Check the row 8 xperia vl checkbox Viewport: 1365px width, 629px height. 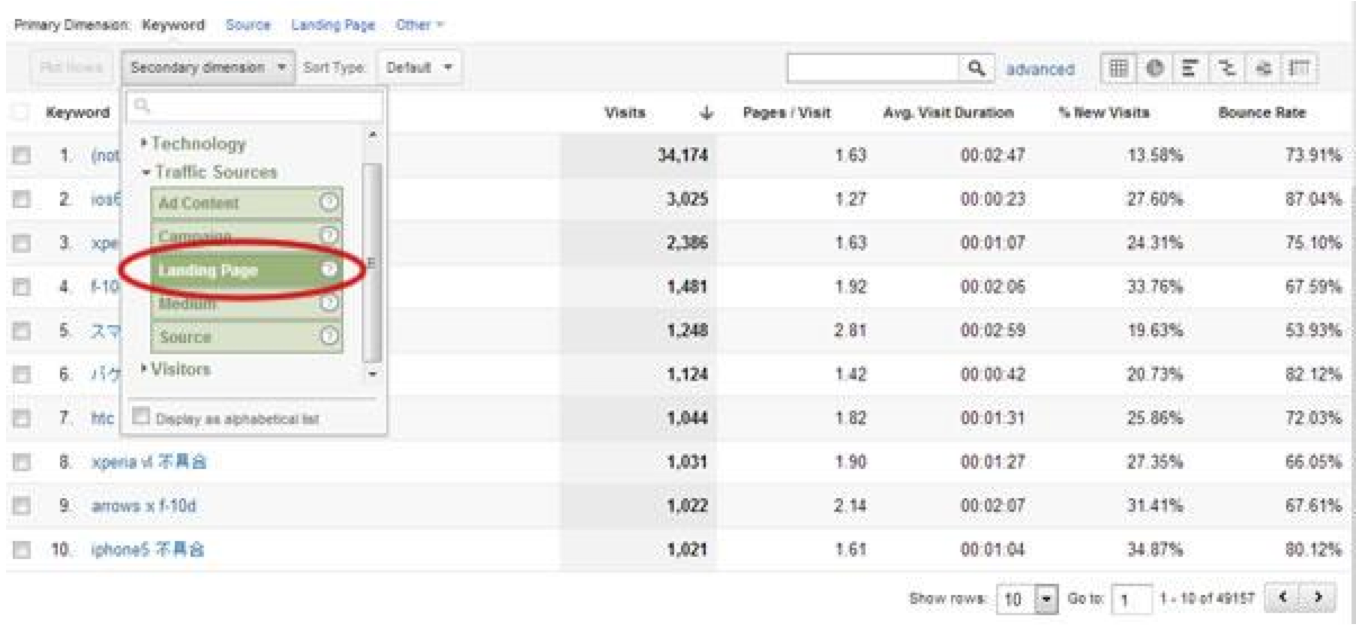(22, 462)
